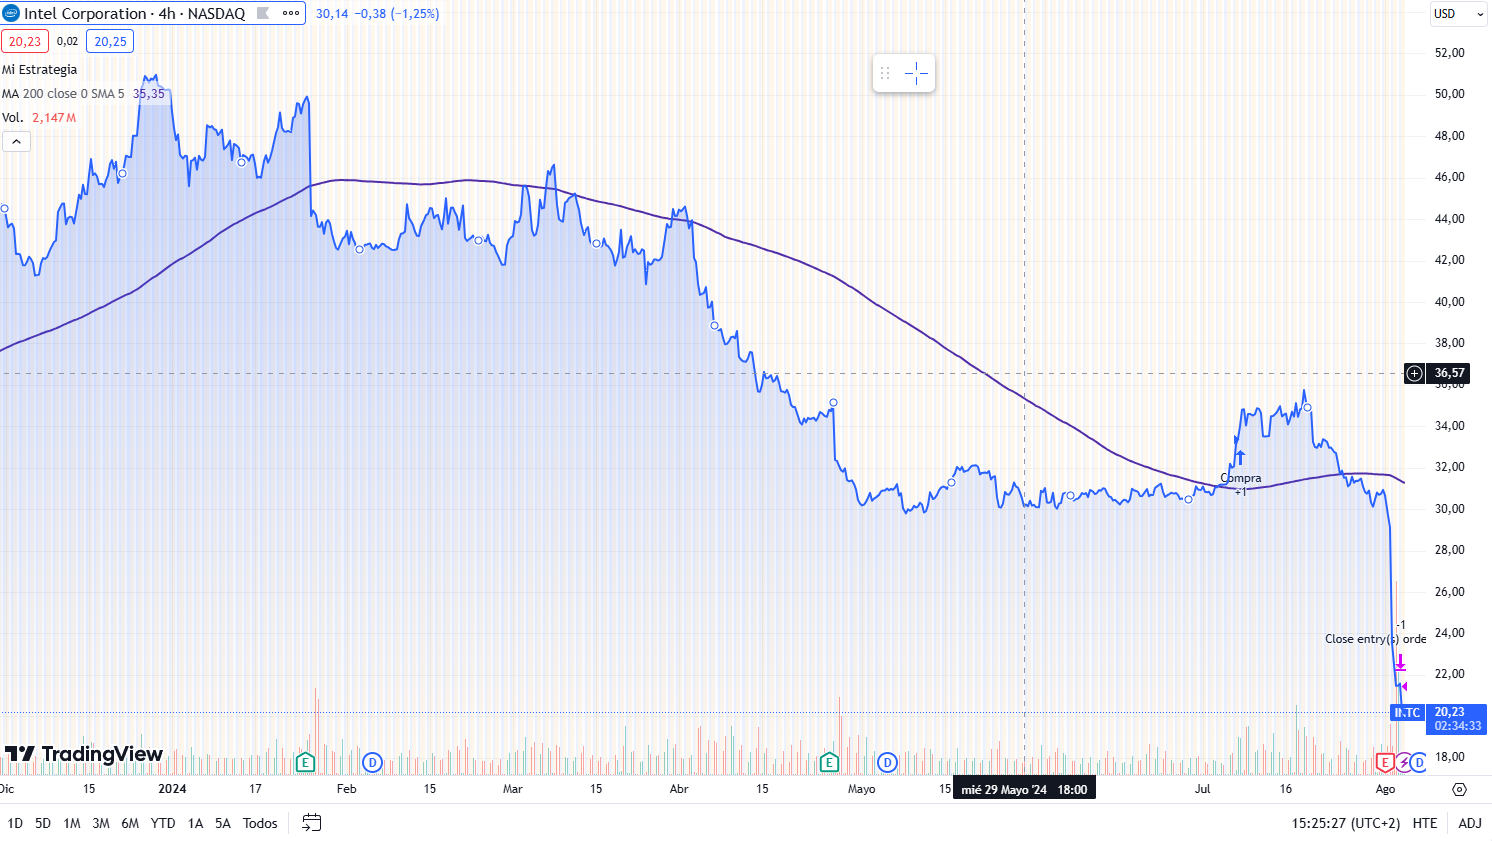Toggle HTE extended hours session

pos(1425,823)
